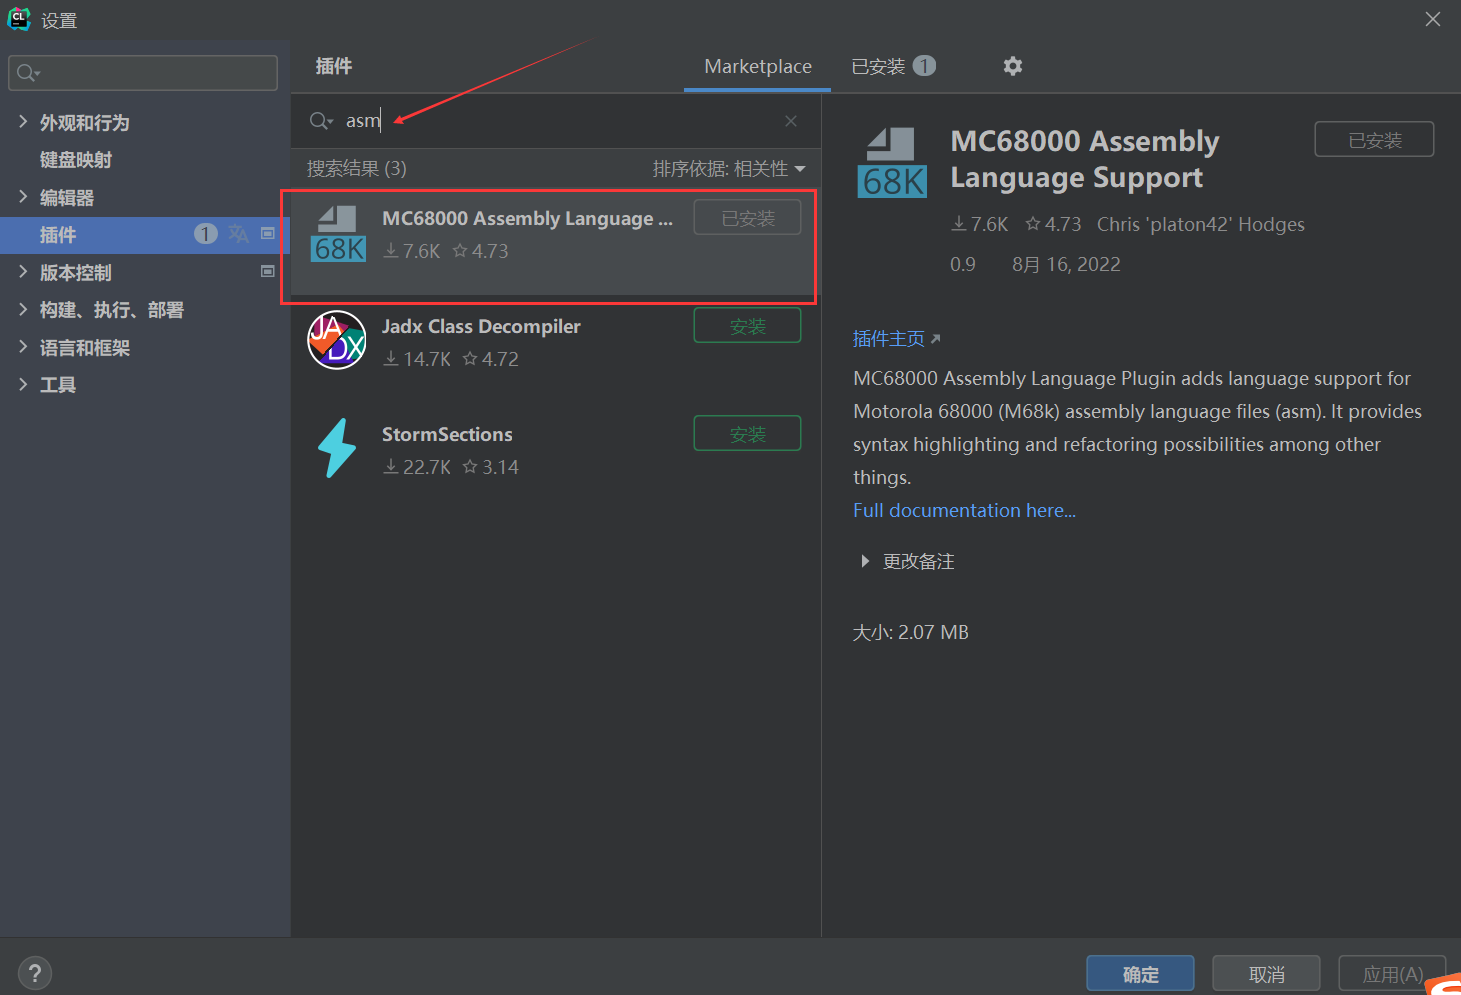
Task: Click the CLion app icon in title bar
Action: [19, 19]
